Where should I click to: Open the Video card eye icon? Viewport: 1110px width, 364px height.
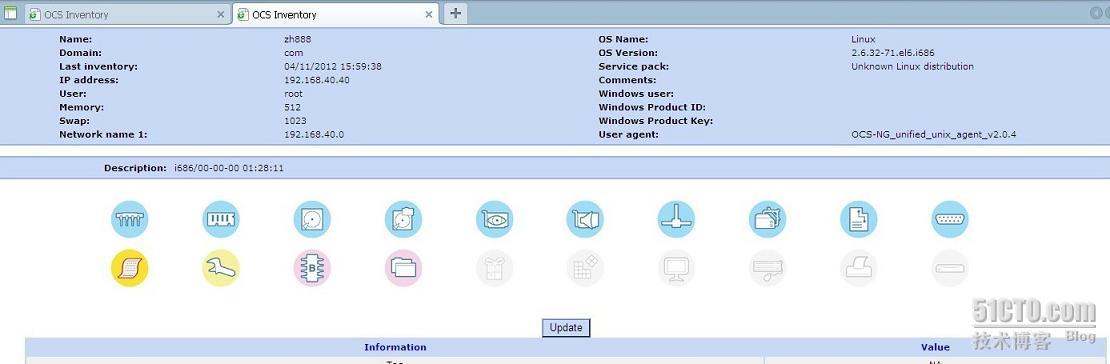click(494, 220)
